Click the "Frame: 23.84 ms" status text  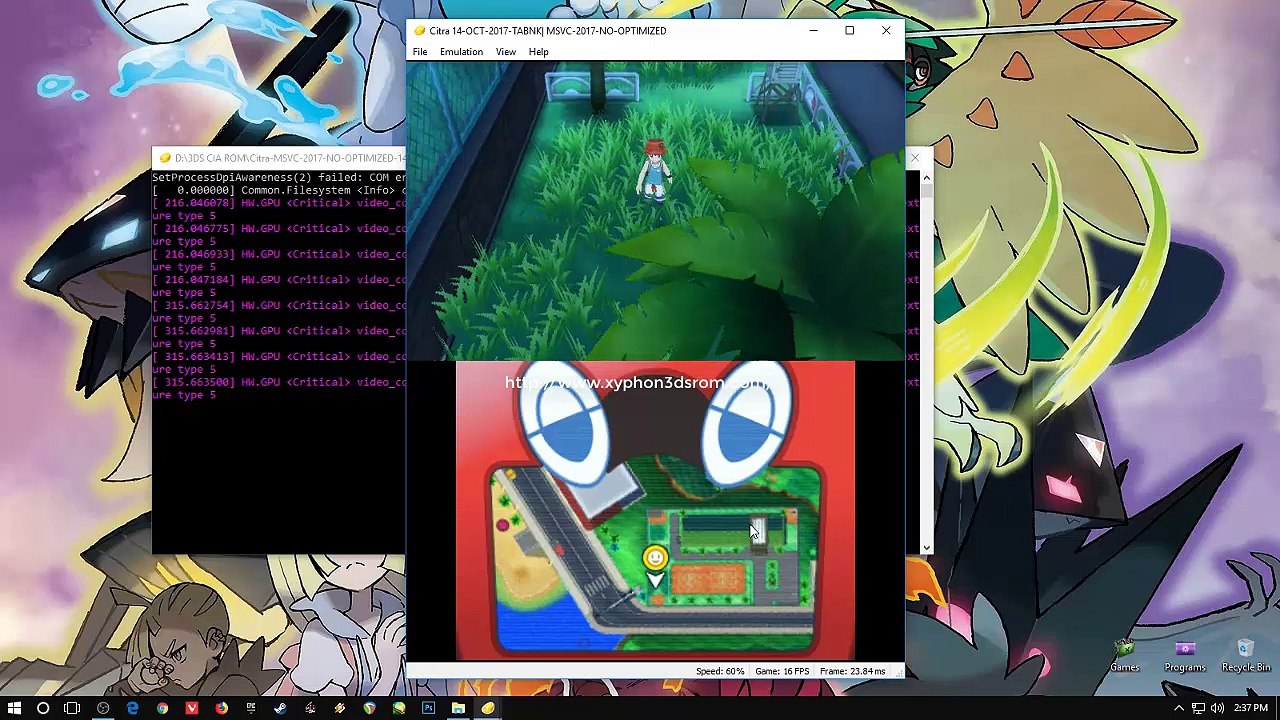pos(852,671)
